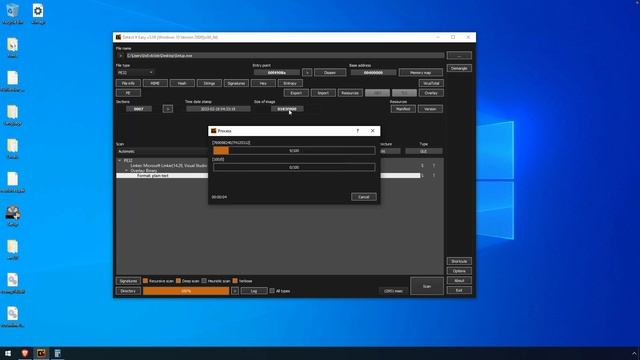
Task: Enable the All types checkbox
Action: (x=272, y=291)
